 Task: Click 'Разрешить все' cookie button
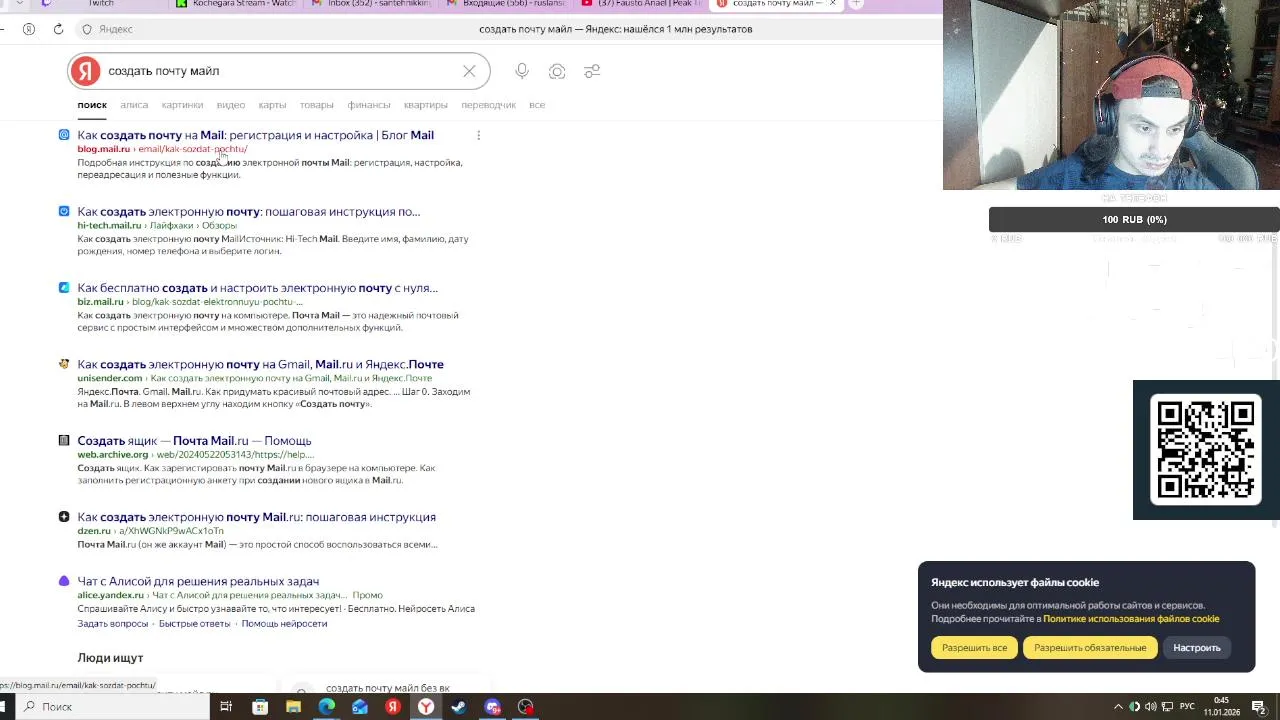974,648
